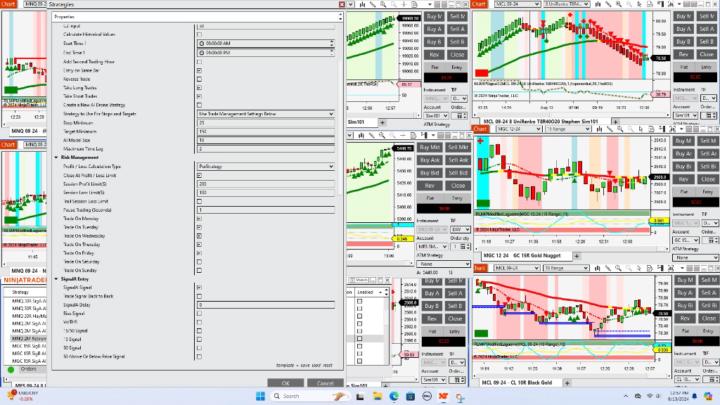Viewport: 720px width, 405px height.
Task: Click zoom in magnifier in MGC 12-24 chart toolbar
Action: tap(619, 129)
